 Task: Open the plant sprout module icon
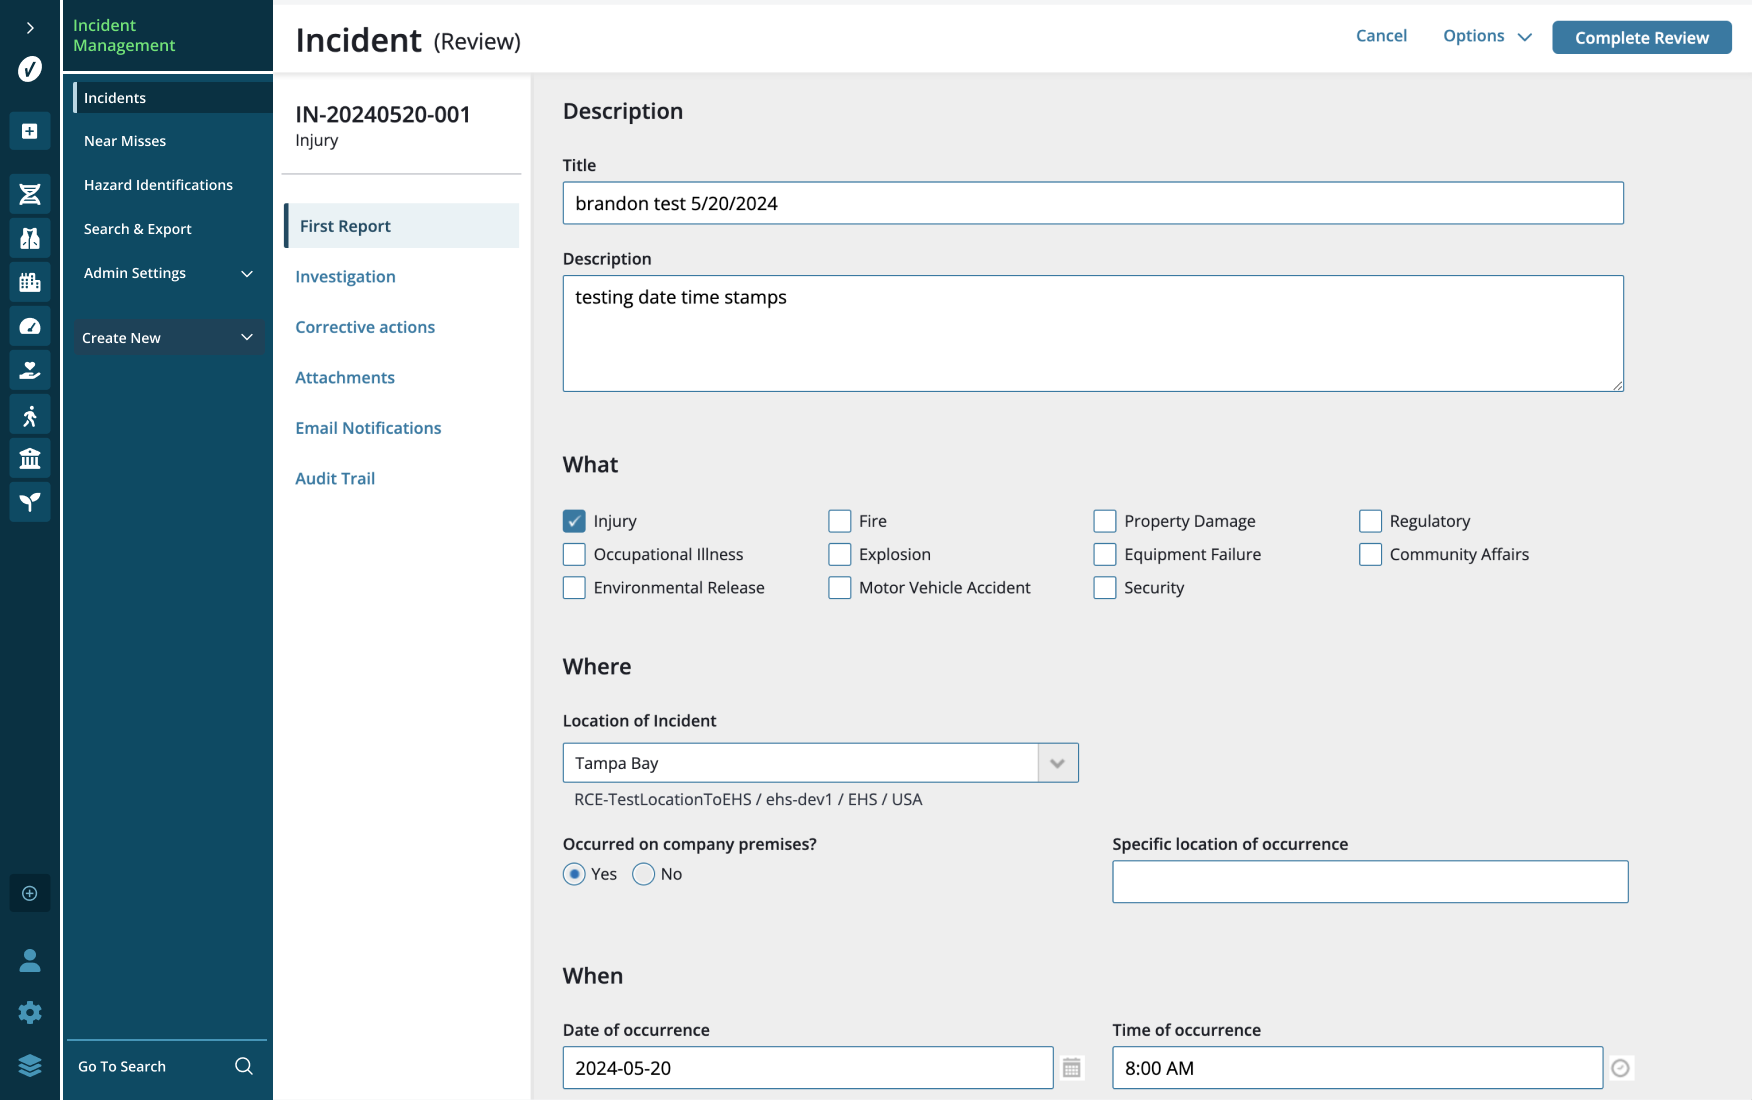tap(30, 502)
